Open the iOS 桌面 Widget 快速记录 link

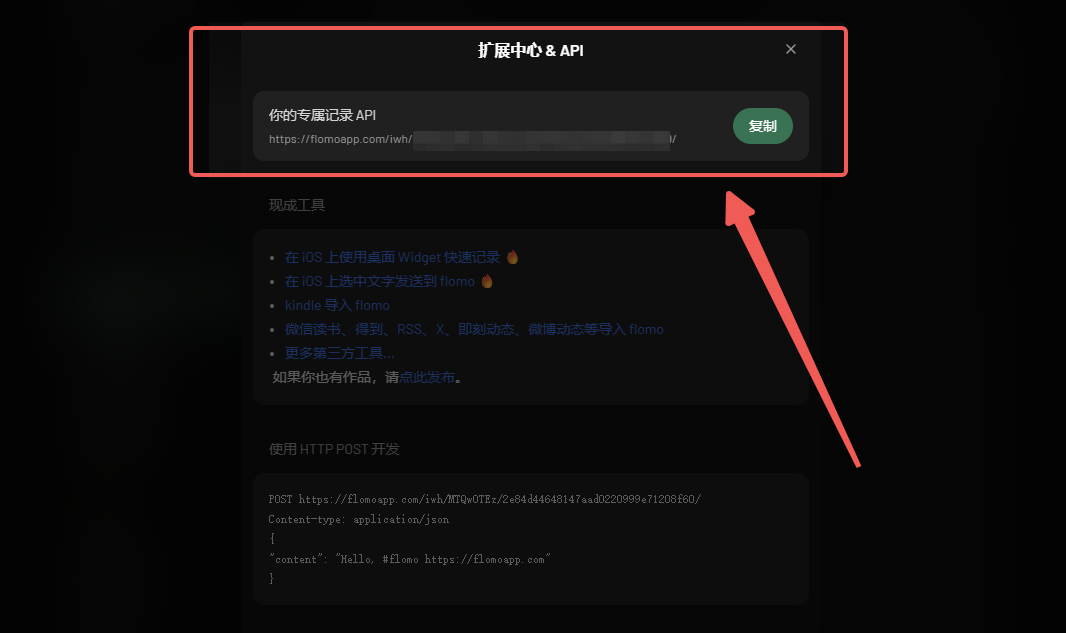pyautogui.click(x=392, y=257)
